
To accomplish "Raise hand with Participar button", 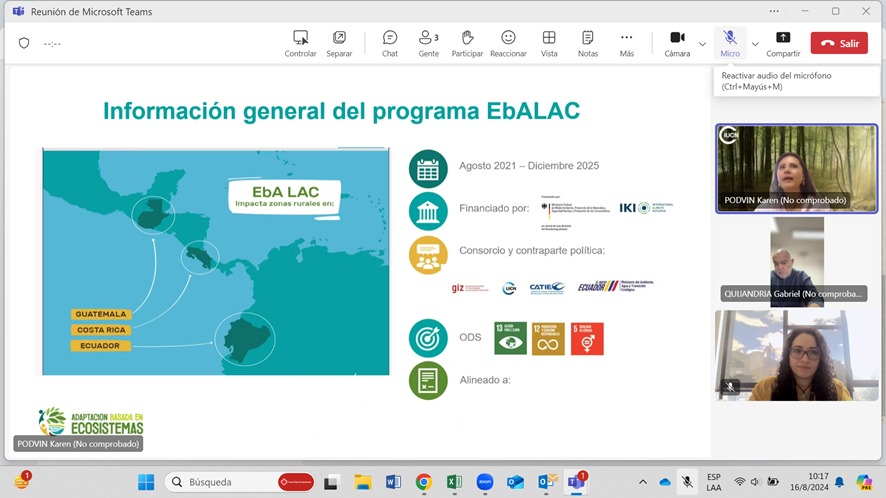I will click(x=467, y=43).
